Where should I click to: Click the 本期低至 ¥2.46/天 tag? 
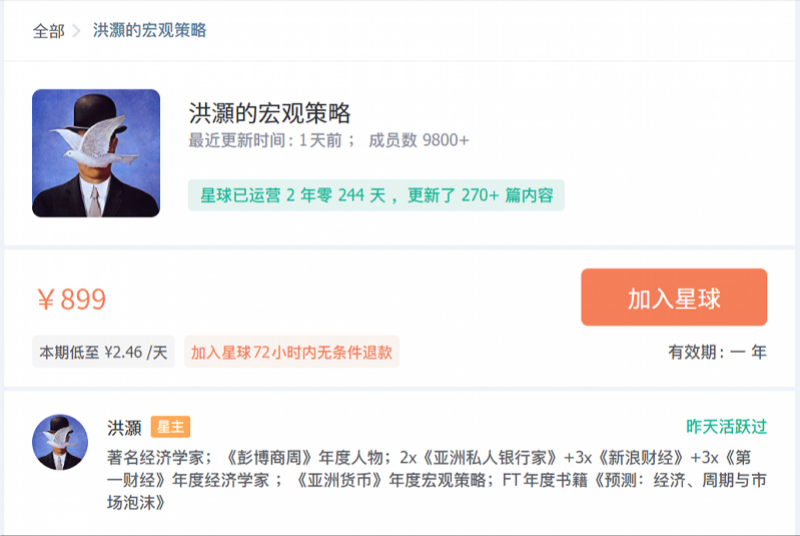pos(104,352)
